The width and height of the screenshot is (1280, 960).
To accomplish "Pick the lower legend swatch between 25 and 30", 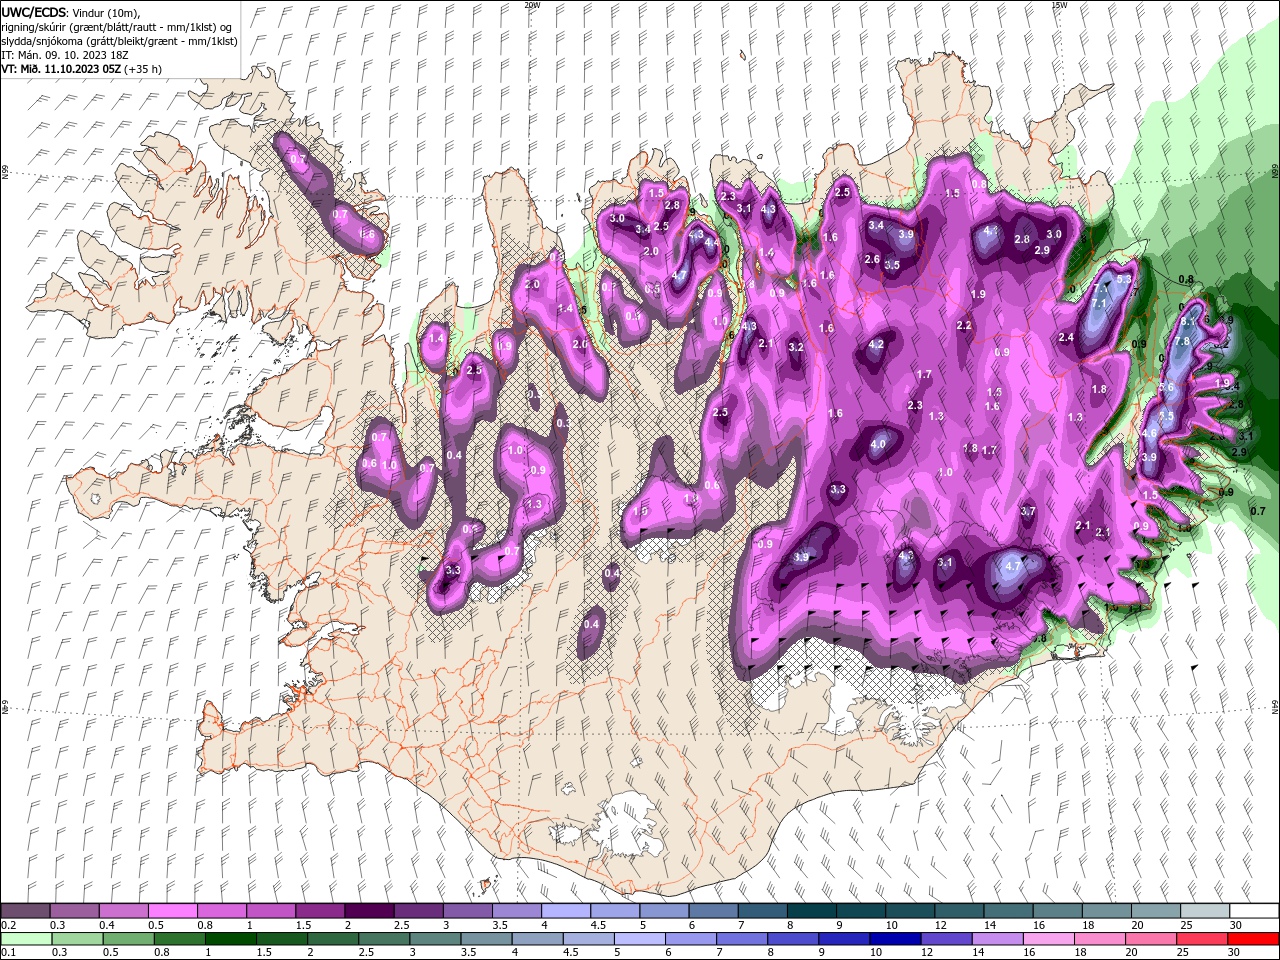I will (1201, 939).
